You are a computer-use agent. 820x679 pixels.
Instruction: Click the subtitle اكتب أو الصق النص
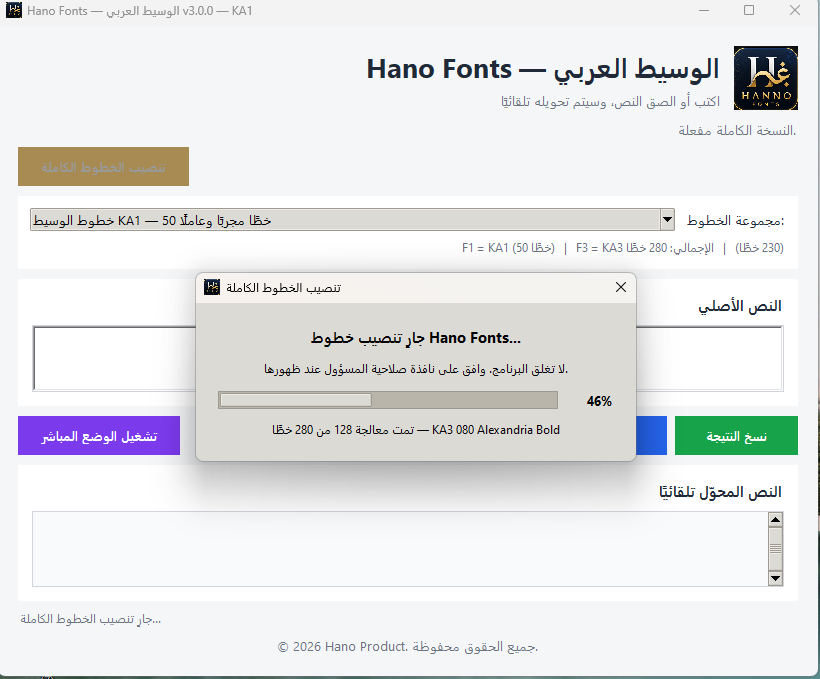pos(610,101)
